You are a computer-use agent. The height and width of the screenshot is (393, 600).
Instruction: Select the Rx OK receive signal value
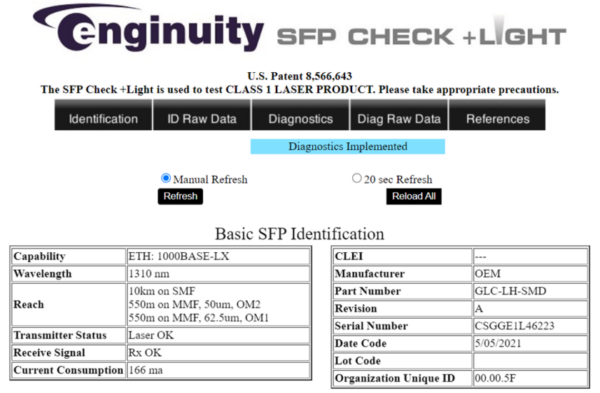point(145,353)
